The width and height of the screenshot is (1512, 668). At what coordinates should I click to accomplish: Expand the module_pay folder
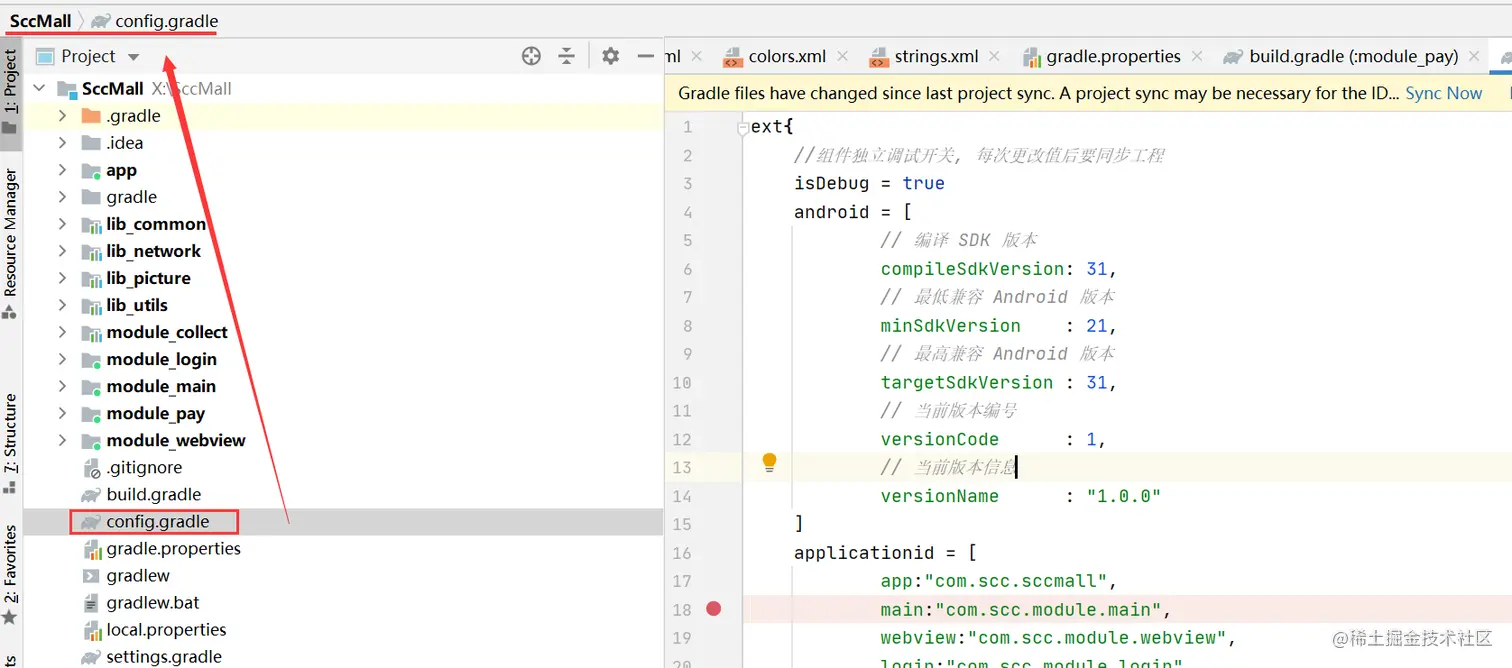pos(63,414)
